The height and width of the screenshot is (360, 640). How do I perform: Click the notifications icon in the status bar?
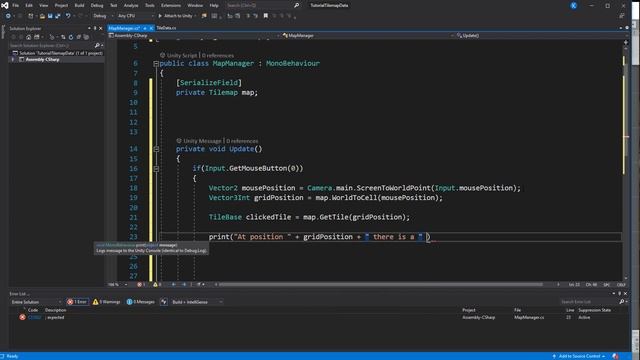click(616, 356)
